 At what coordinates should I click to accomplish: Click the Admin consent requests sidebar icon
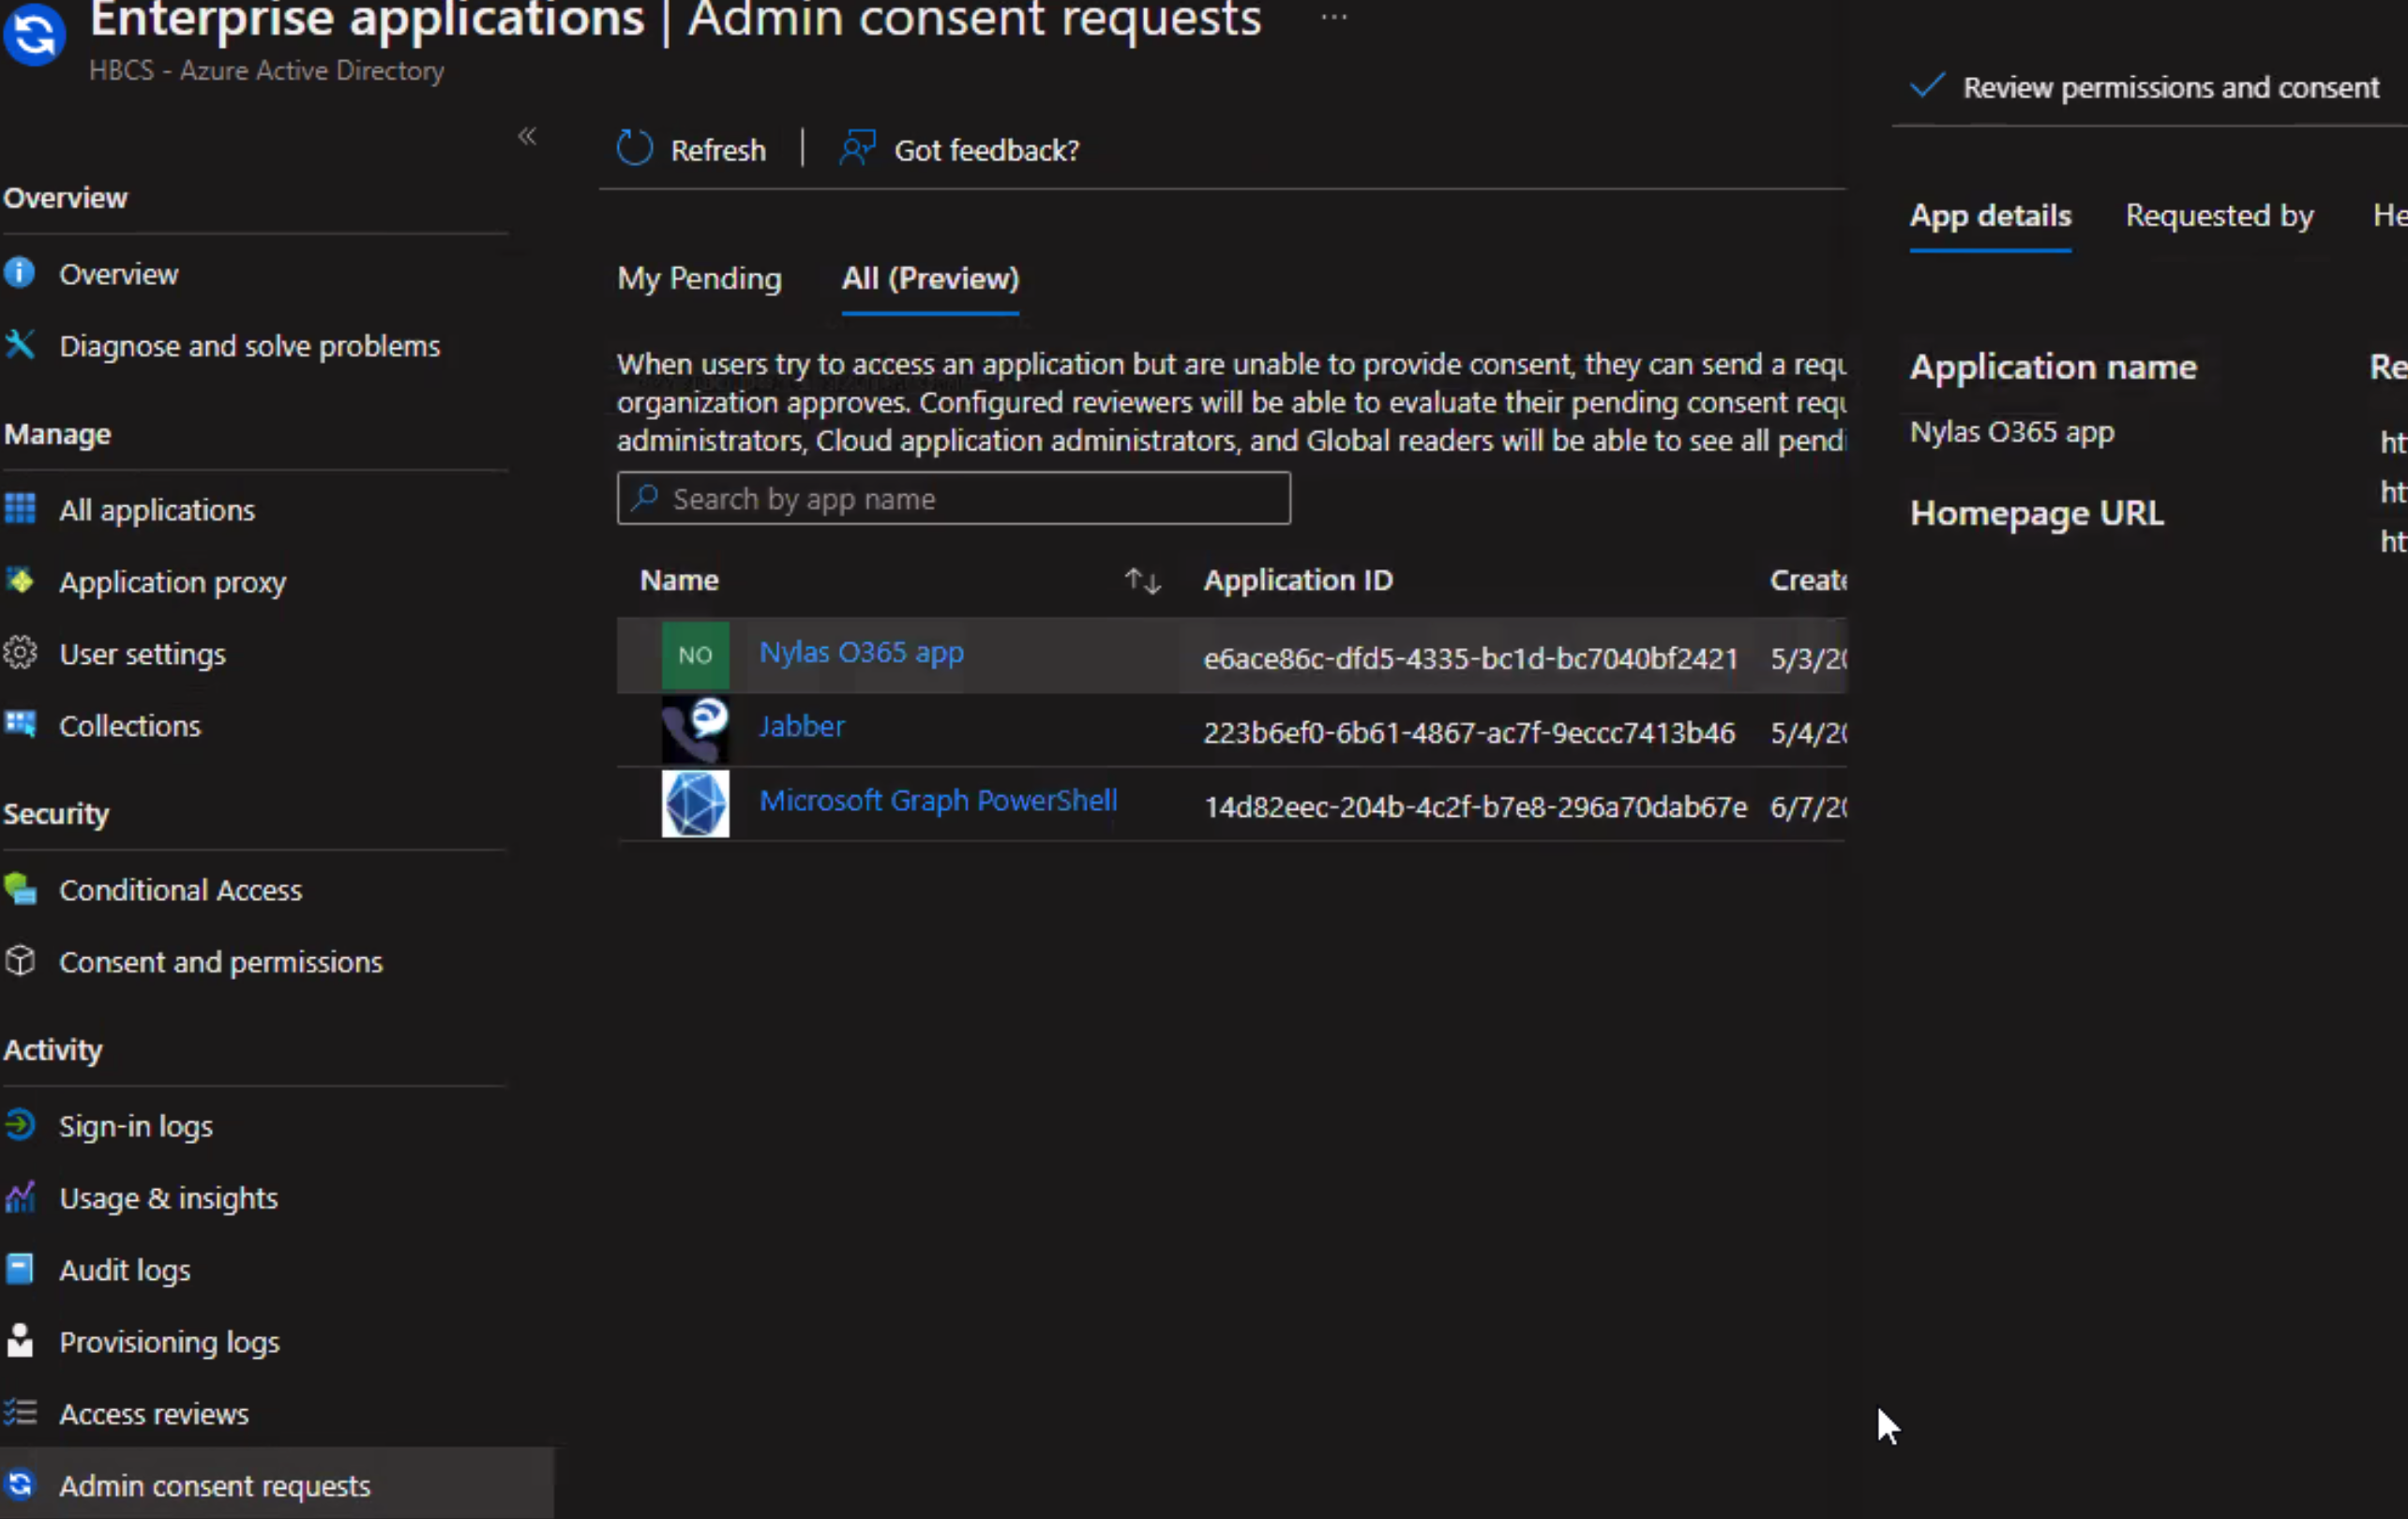tap(19, 1484)
